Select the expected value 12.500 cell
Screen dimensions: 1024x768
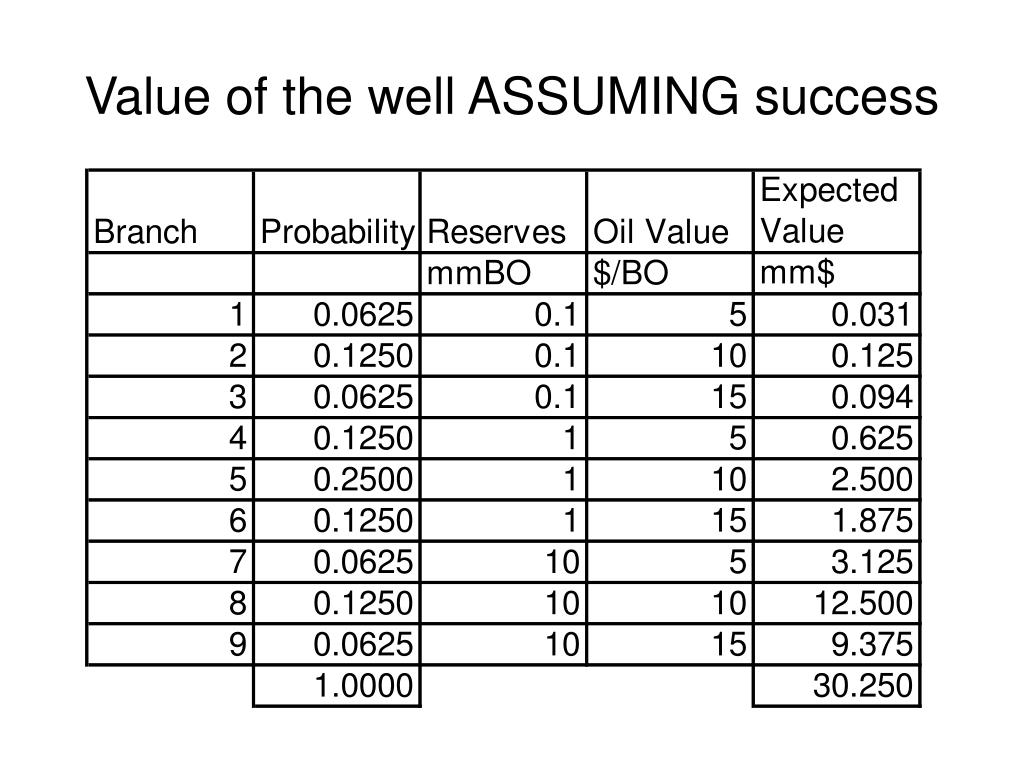click(837, 603)
